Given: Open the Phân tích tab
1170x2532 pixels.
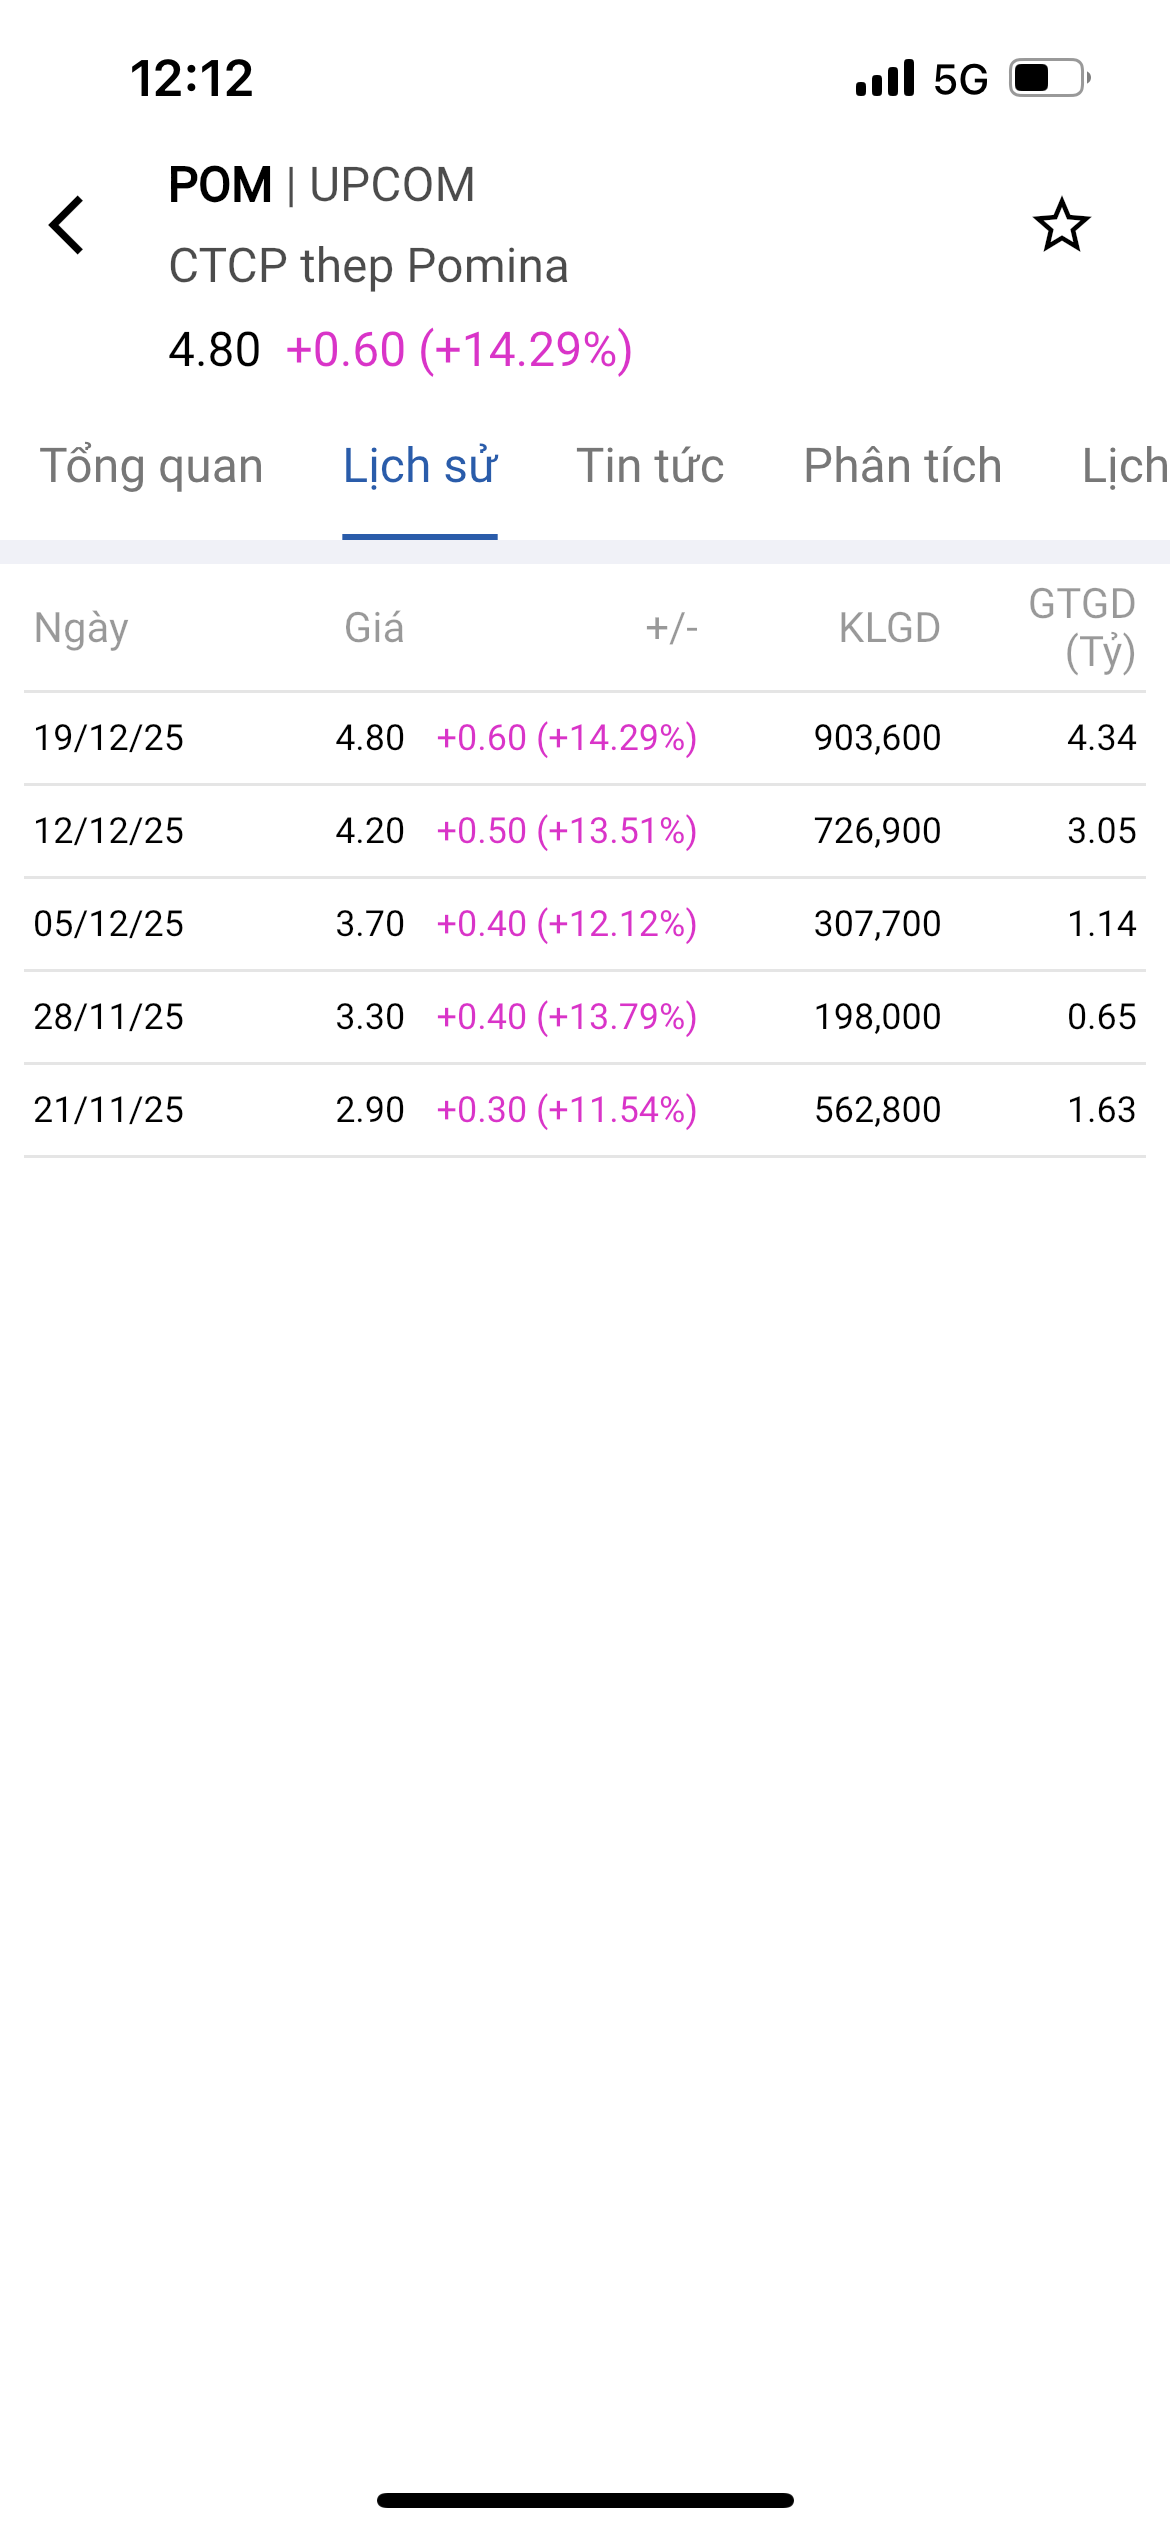Looking at the screenshot, I should click(x=902, y=466).
